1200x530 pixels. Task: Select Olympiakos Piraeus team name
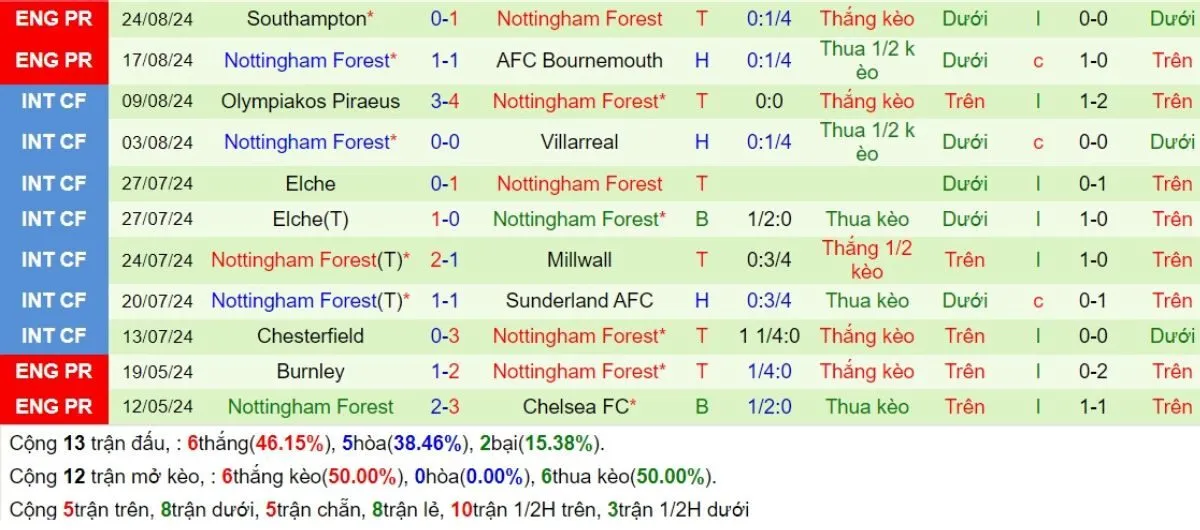coord(310,101)
